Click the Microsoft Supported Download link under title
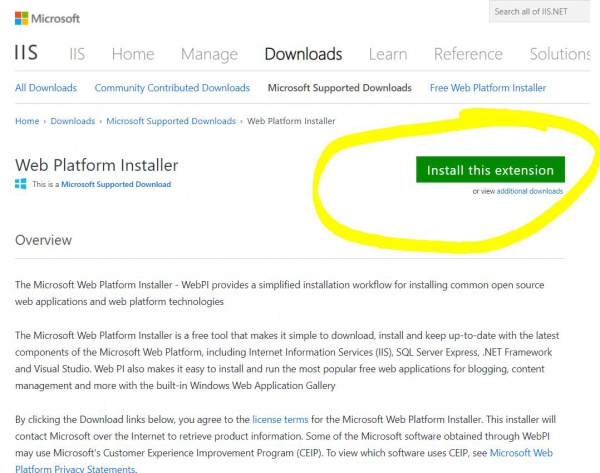Screen dimensions: 600x473 (x=116, y=184)
